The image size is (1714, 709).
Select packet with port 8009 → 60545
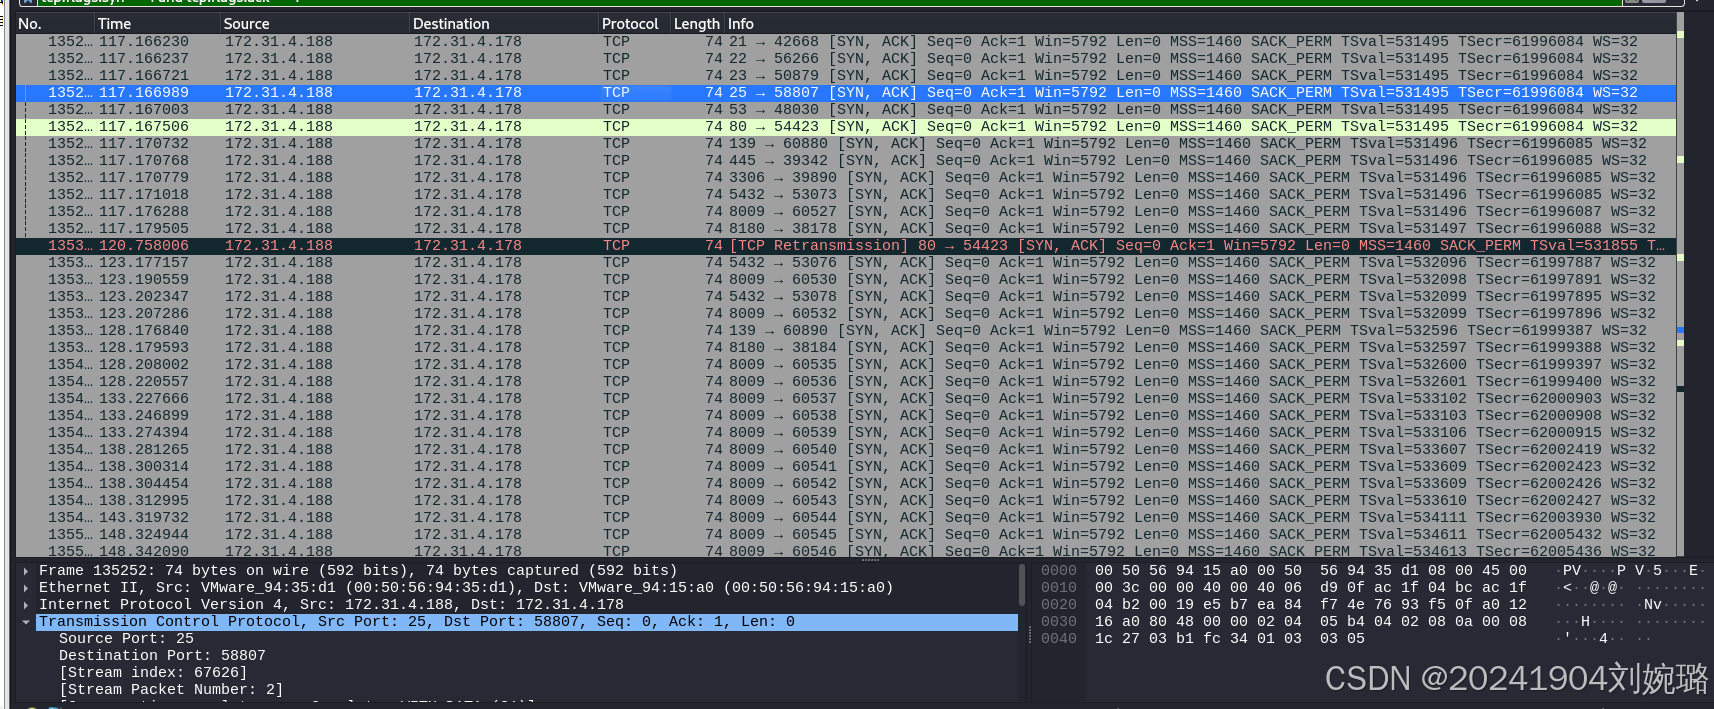pos(846,534)
